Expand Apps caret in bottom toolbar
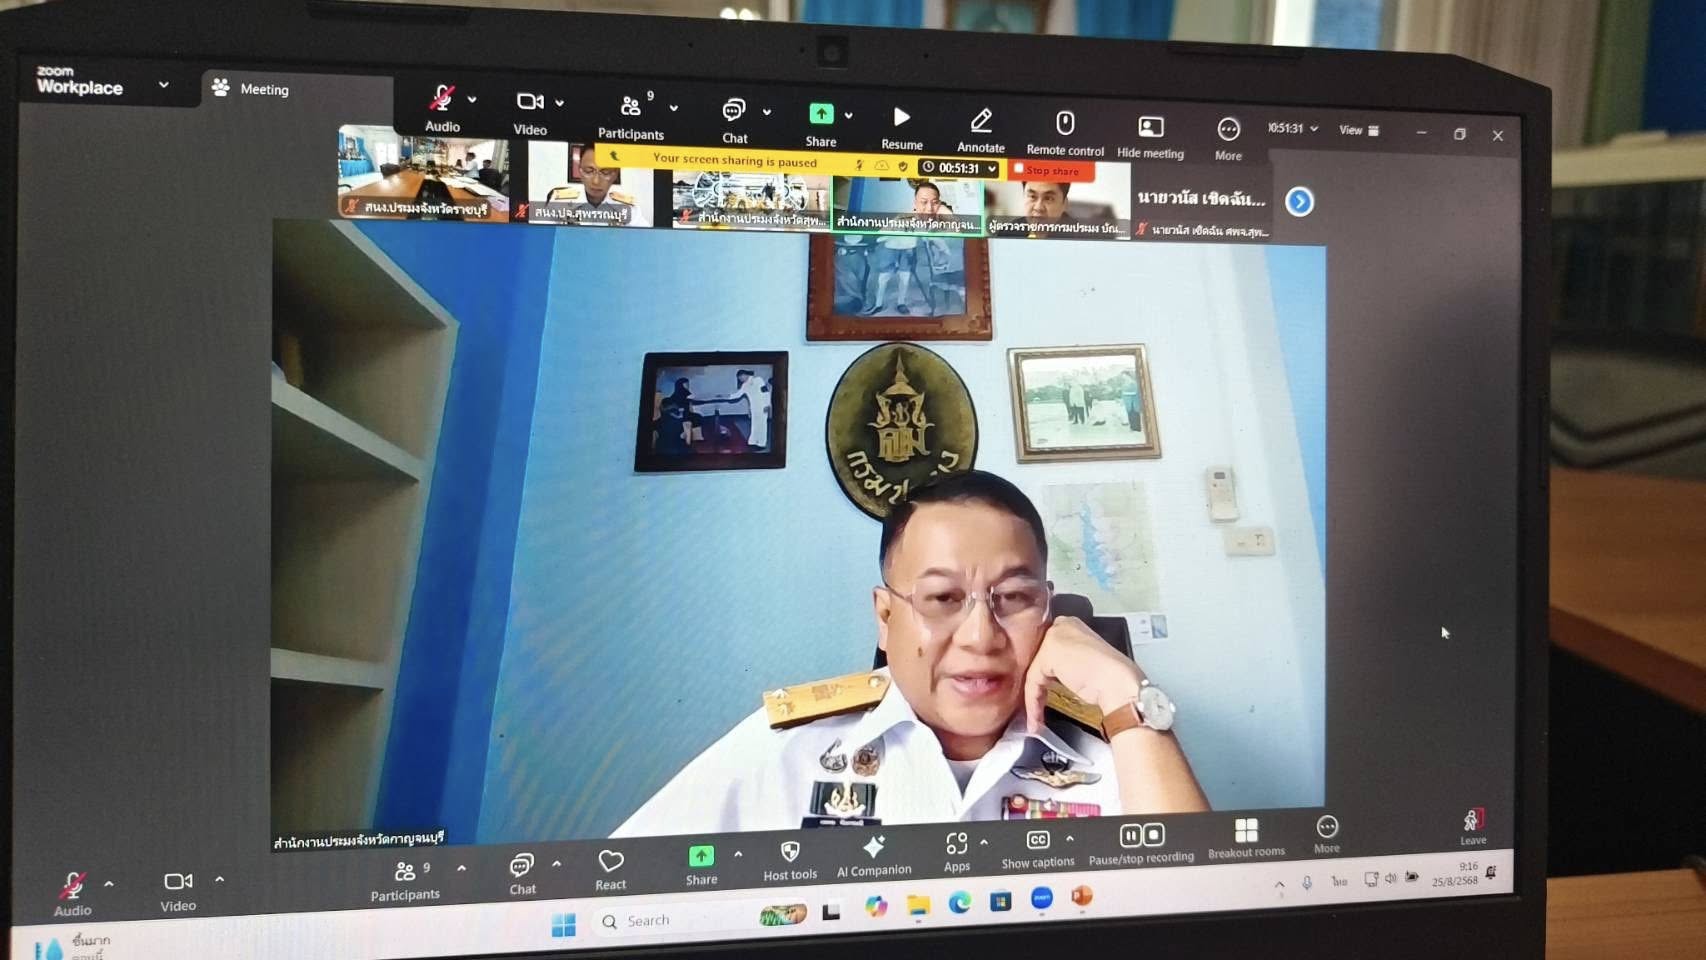Viewport: 1706px width, 960px height. [984, 841]
